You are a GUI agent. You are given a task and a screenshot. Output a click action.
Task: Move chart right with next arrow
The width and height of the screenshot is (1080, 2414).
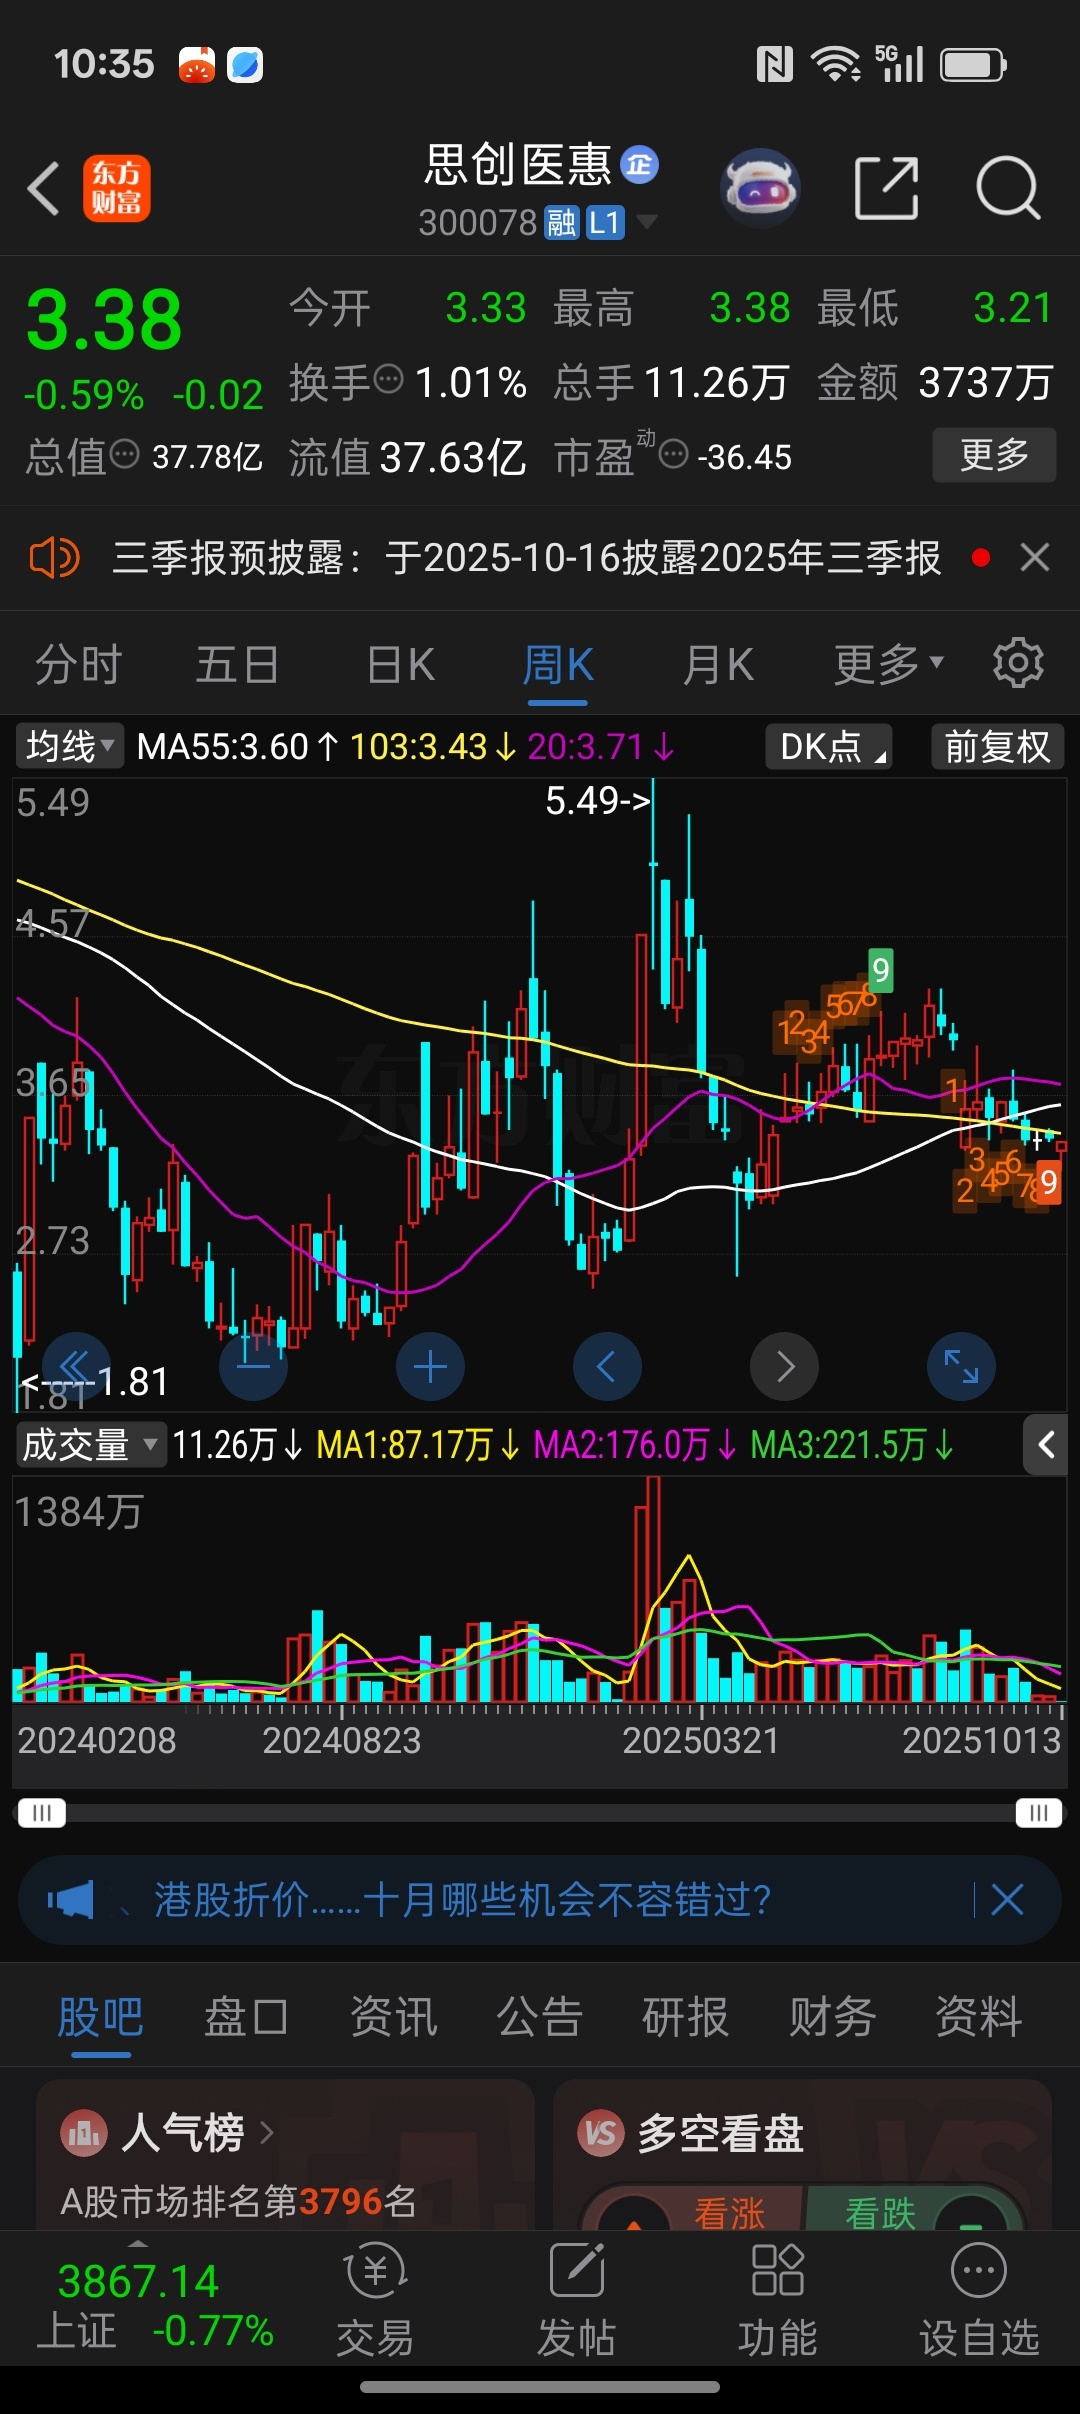pos(784,1366)
